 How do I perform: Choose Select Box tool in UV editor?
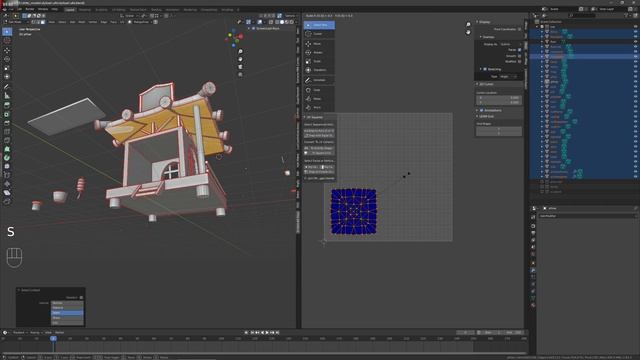(x=319, y=25)
